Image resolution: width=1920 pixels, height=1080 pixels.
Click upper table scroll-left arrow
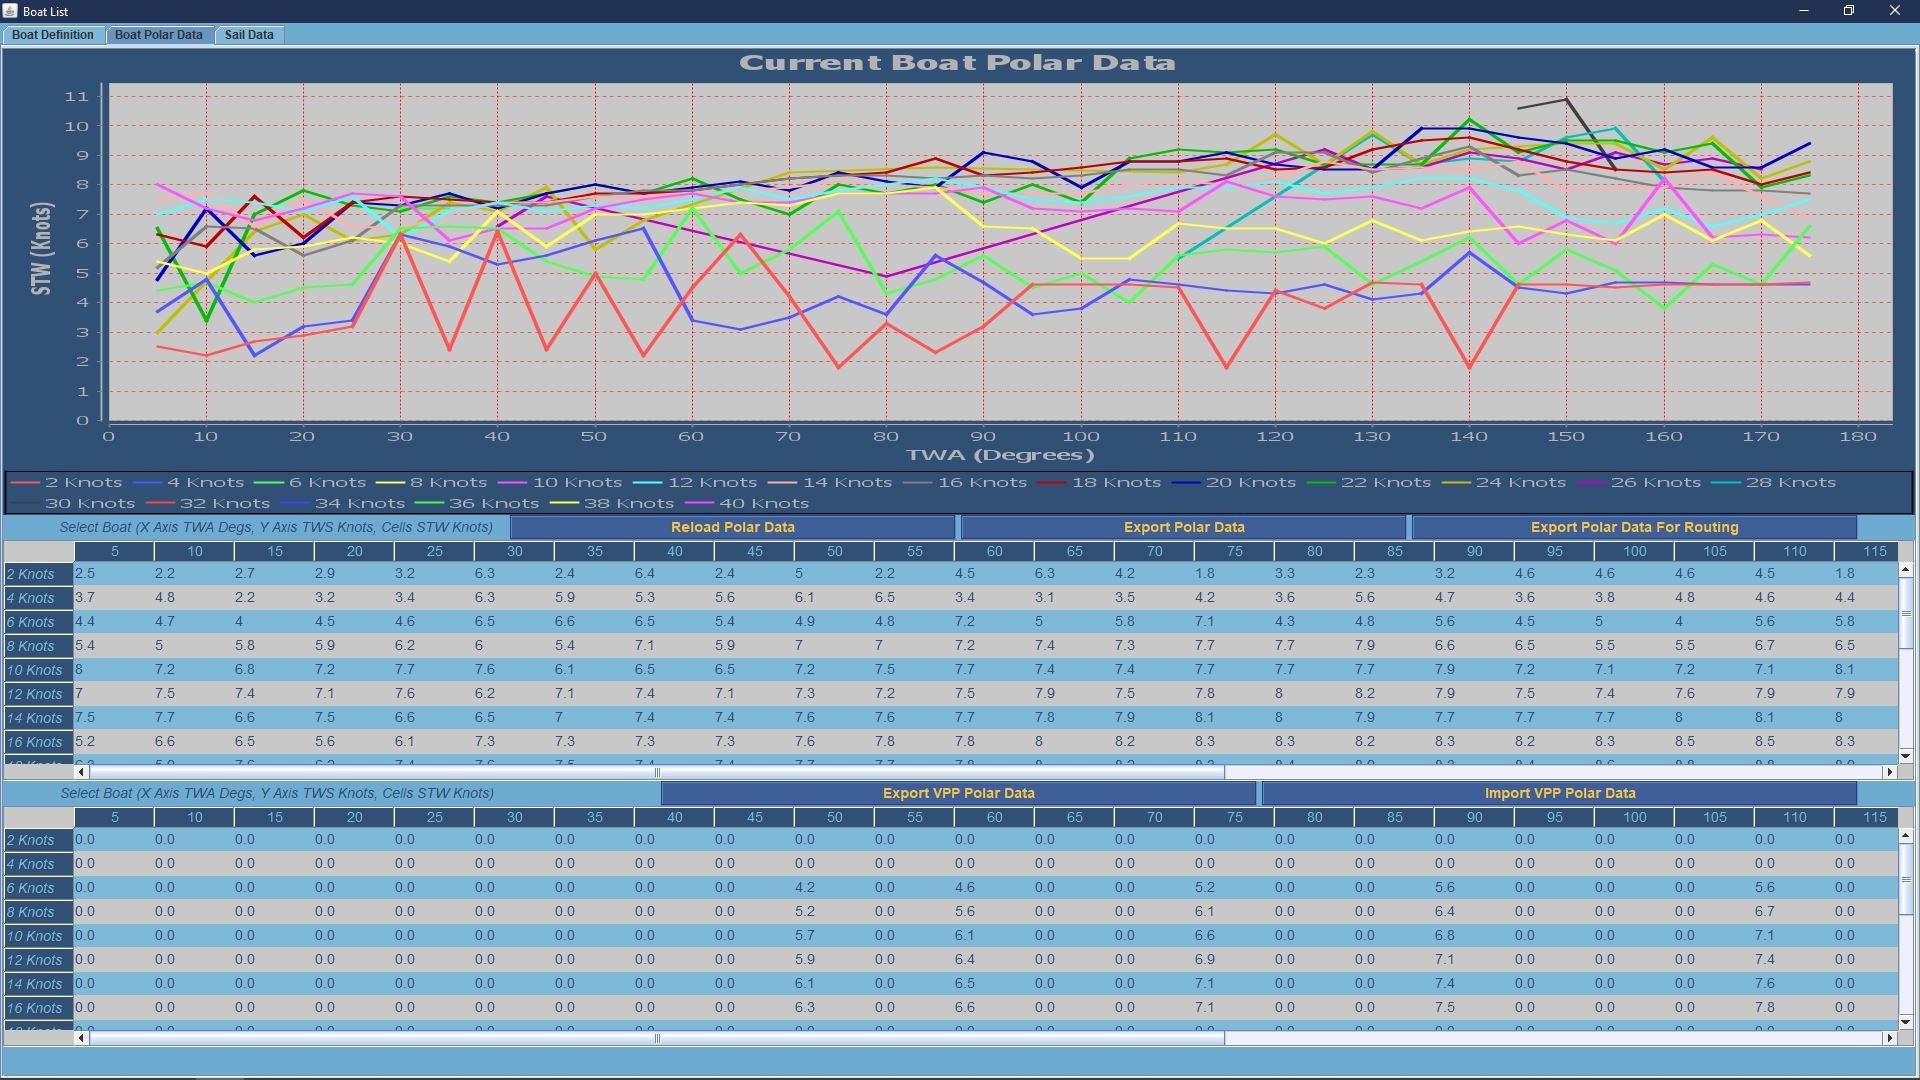82,772
